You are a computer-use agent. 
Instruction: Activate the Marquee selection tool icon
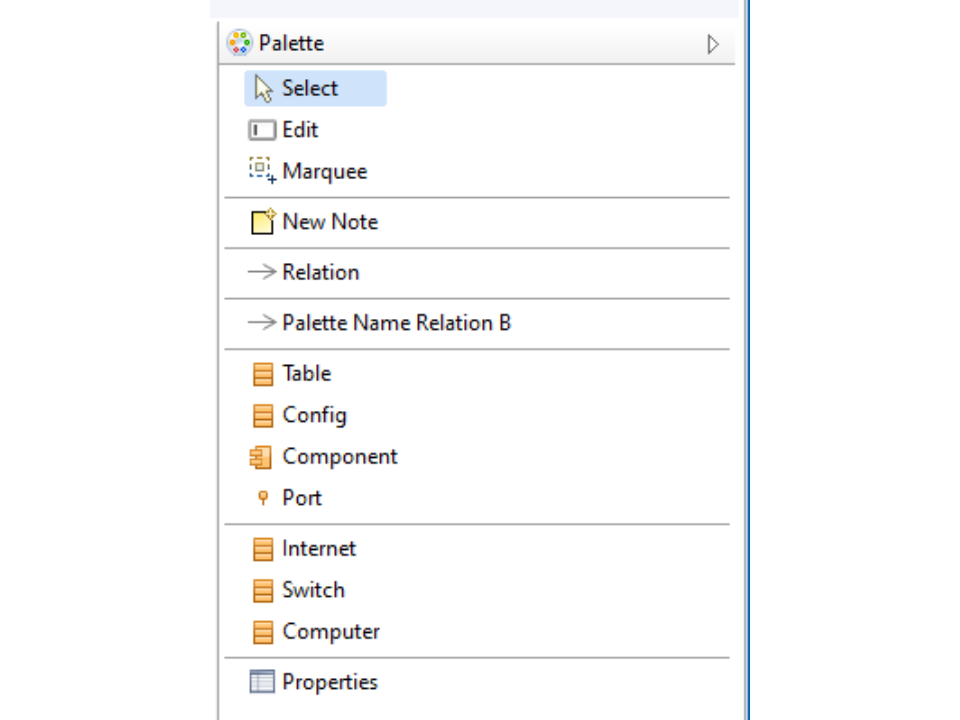[262, 171]
